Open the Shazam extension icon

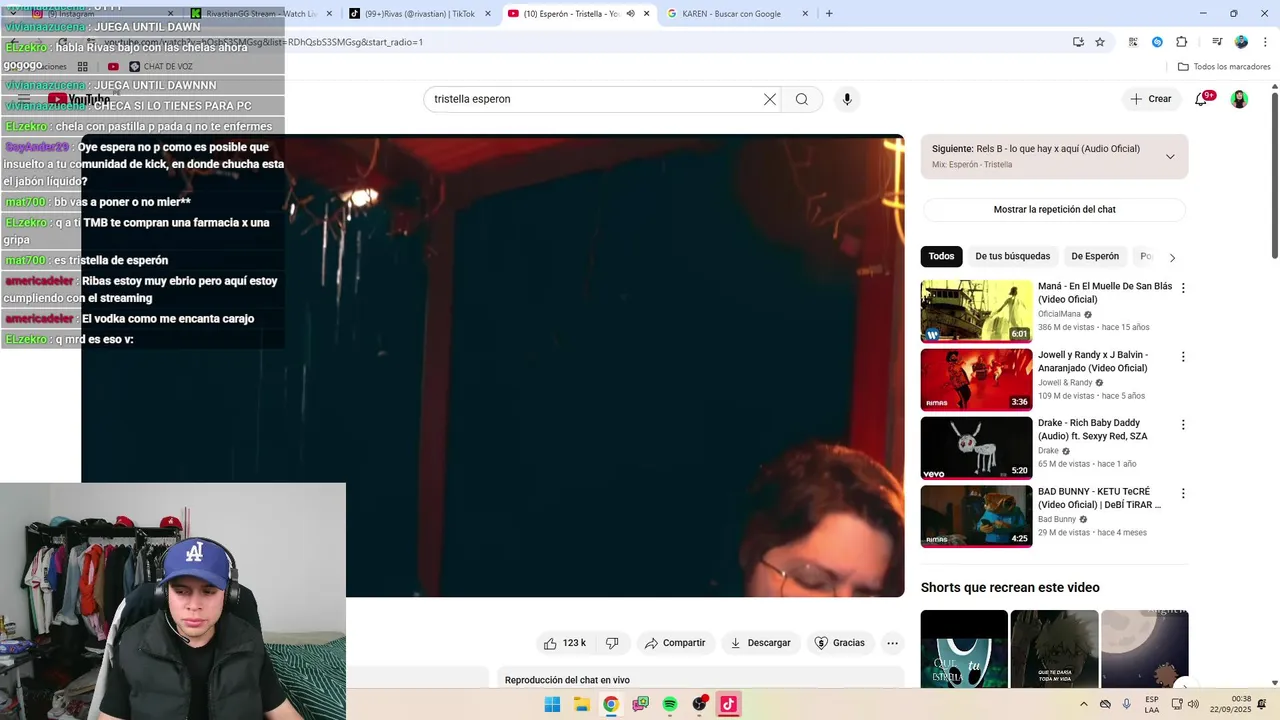click(1157, 42)
